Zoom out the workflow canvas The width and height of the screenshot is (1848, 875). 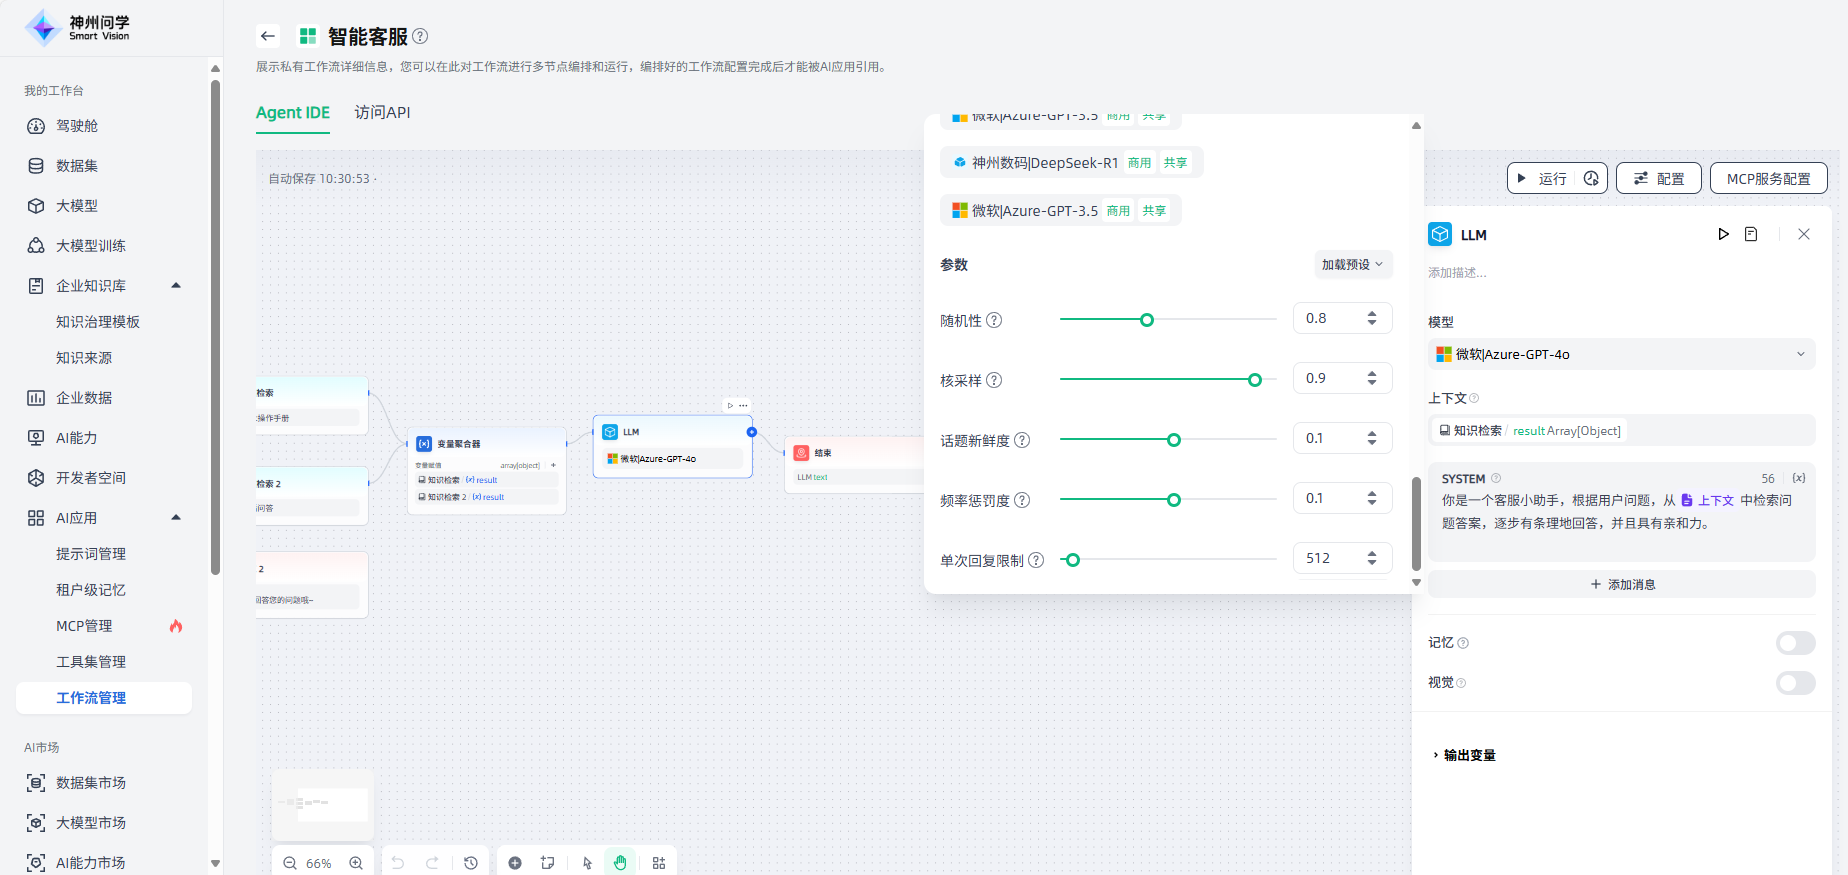pos(290,863)
